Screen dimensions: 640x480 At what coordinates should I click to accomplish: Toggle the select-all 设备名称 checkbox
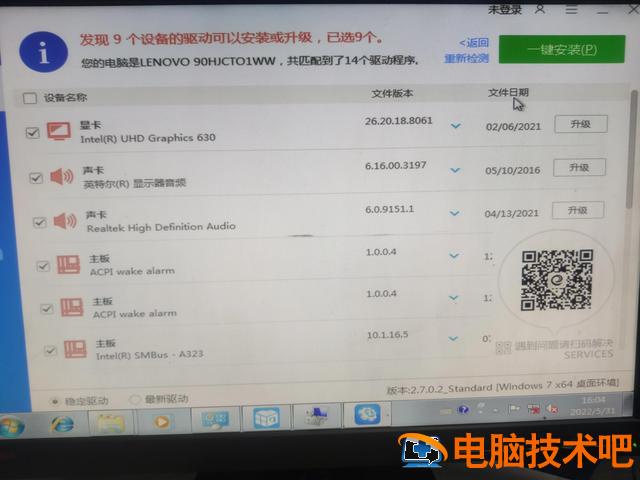click(x=29, y=98)
